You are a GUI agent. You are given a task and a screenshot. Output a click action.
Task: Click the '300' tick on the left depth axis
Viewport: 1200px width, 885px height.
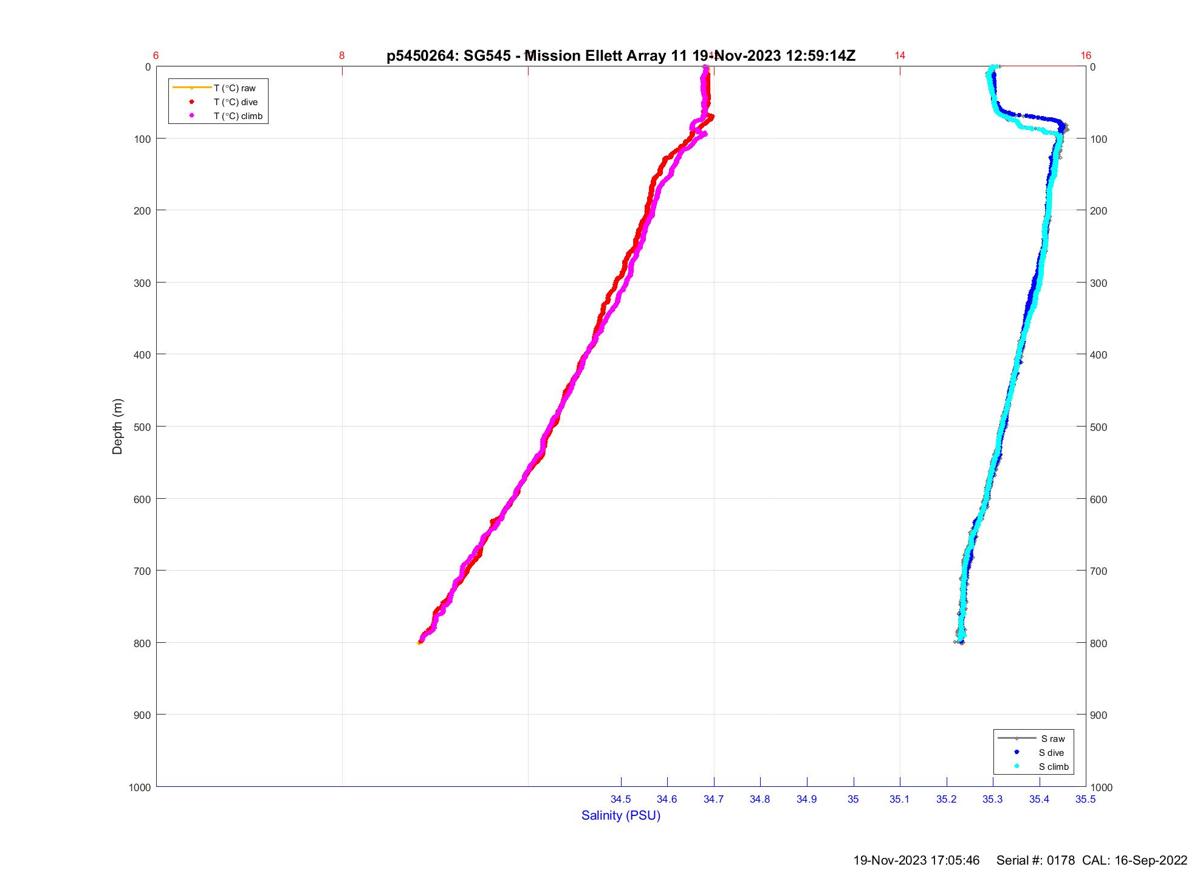pos(141,283)
